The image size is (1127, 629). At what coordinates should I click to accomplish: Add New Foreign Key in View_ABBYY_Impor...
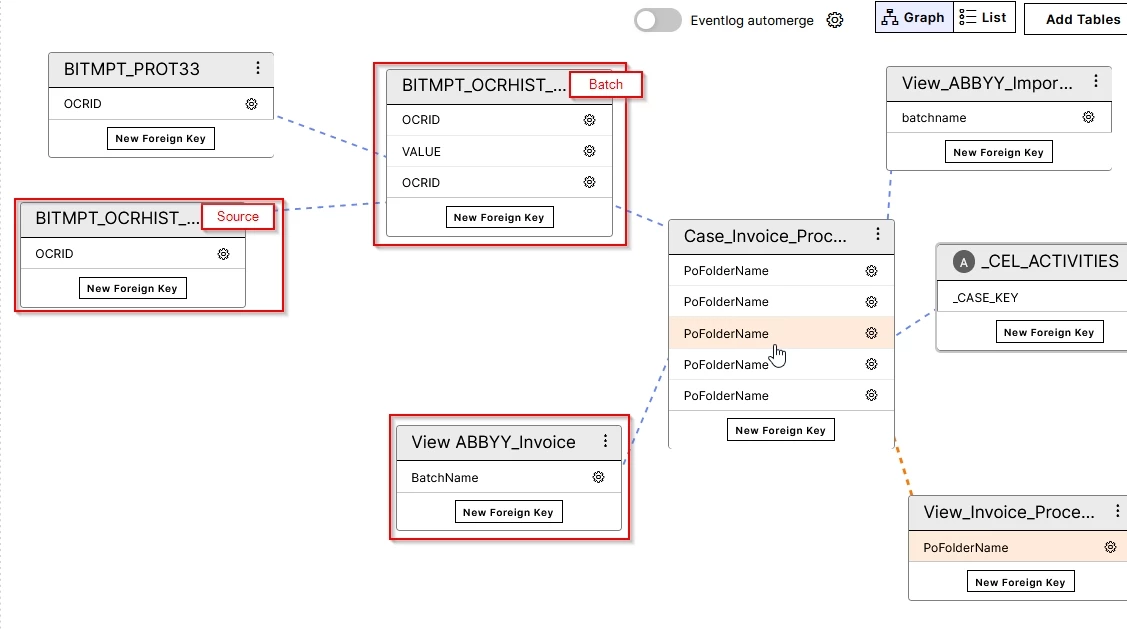pos(998,152)
